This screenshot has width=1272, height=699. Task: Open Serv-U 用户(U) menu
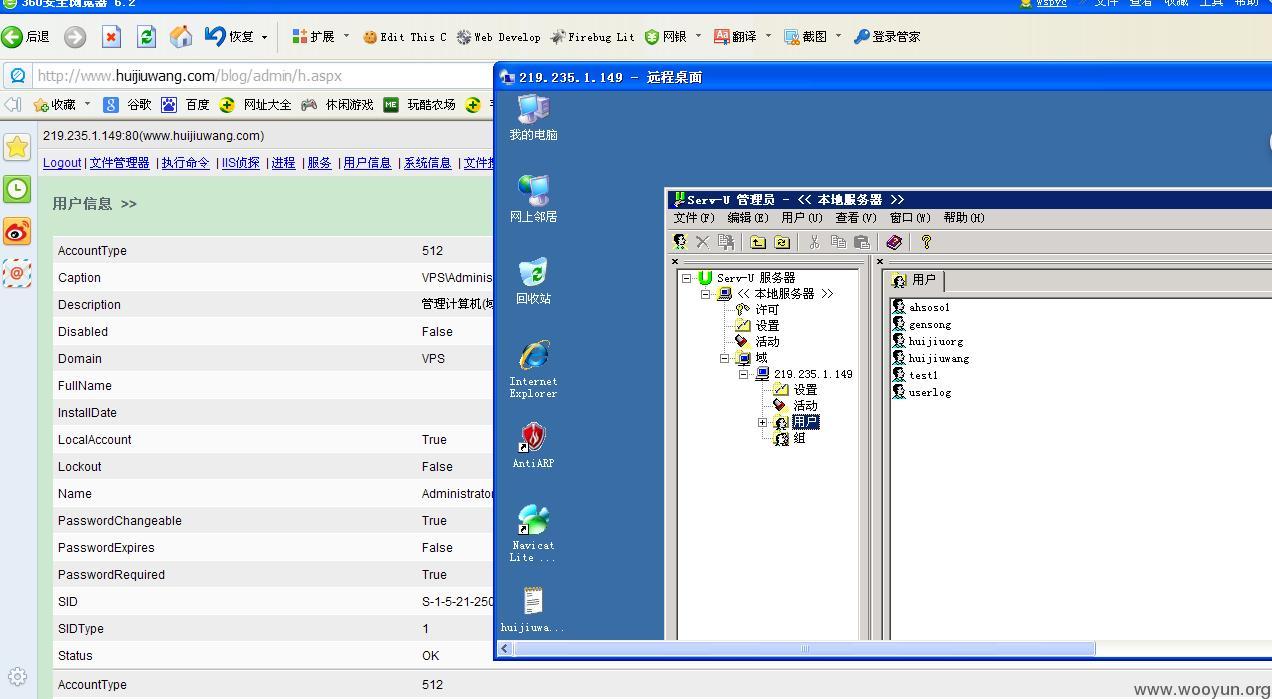pos(802,218)
